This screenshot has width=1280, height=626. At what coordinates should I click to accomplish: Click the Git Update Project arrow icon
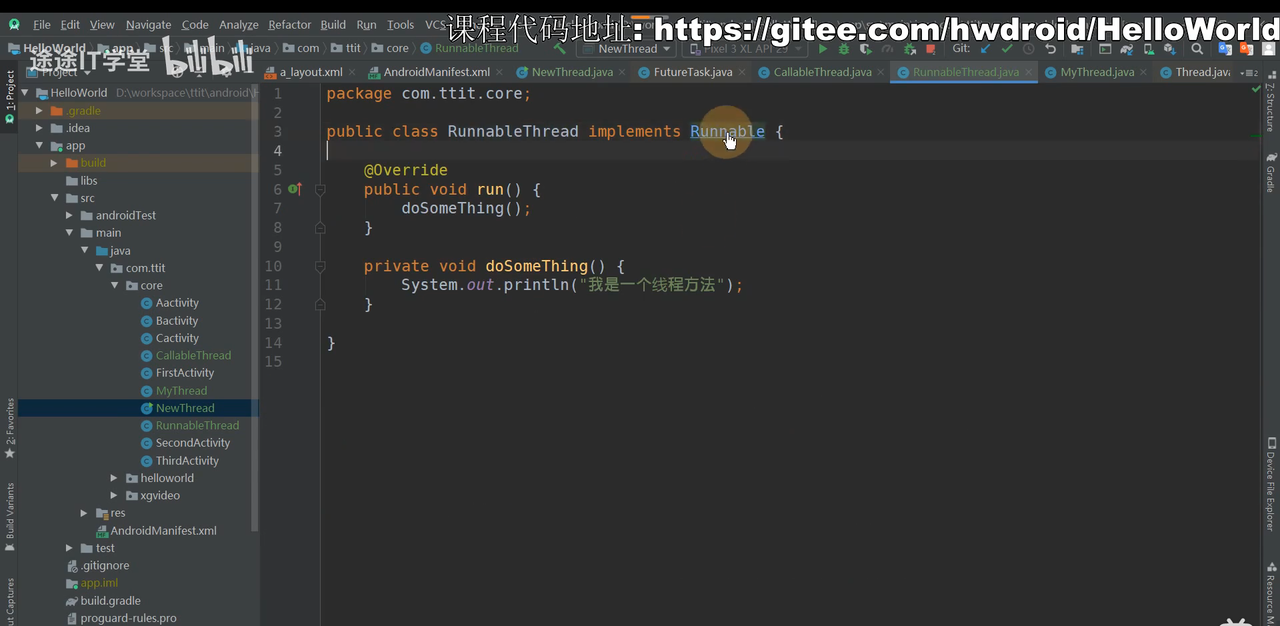(x=986, y=48)
